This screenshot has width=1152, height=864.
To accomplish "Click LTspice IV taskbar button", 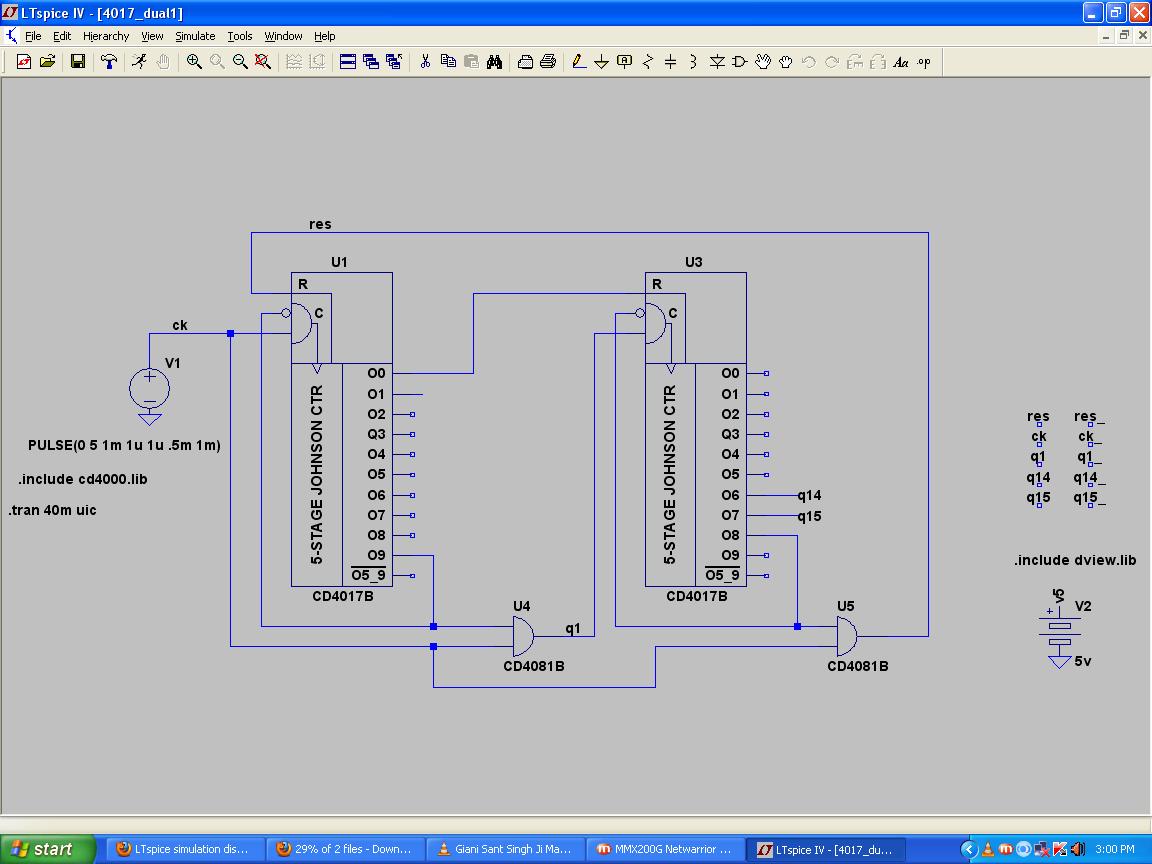I will tap(826, 849).
